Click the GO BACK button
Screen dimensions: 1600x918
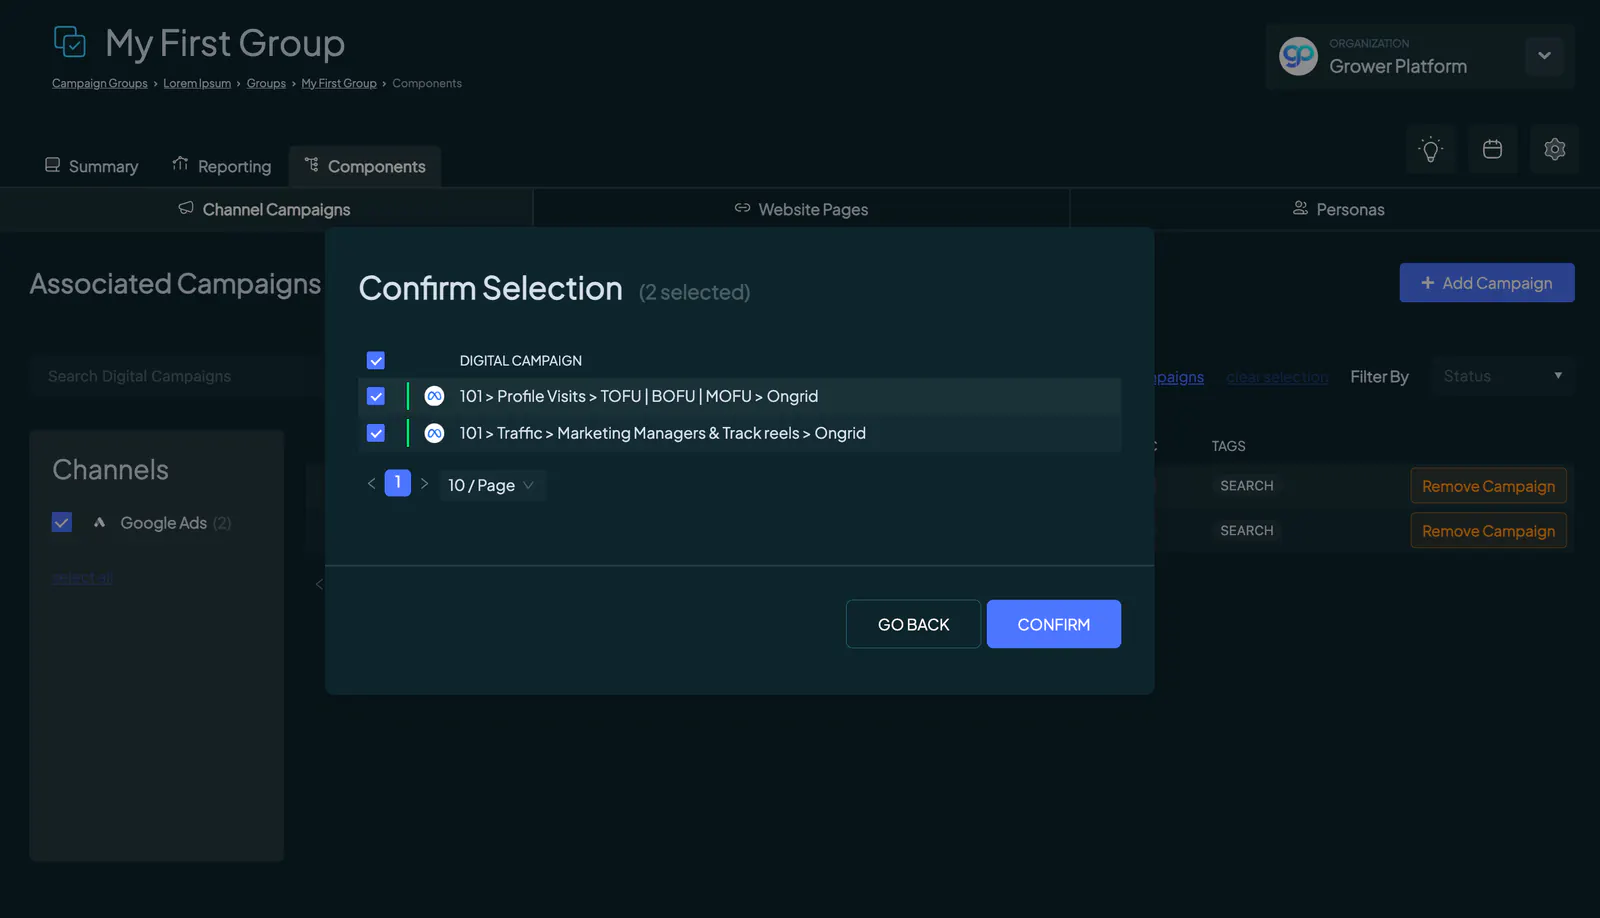913,624
